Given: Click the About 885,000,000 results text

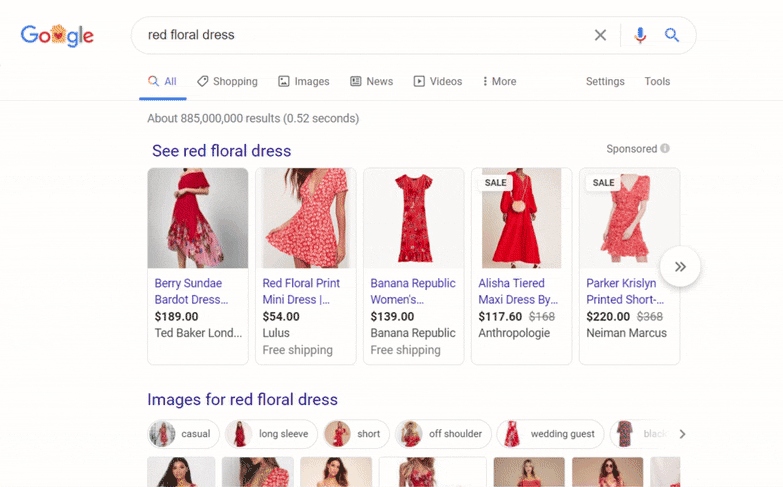Looking at the screenshot, I should pyautogui.click(x=253, y=118).
